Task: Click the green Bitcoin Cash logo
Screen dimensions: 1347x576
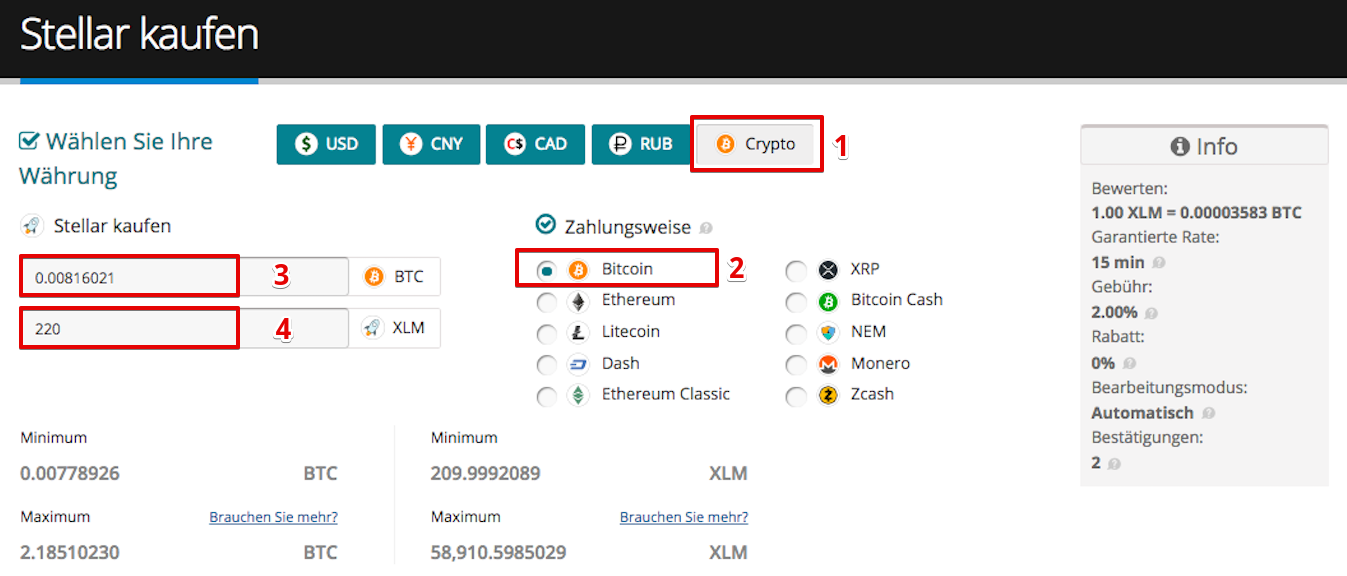Action: tap(827, 301)
